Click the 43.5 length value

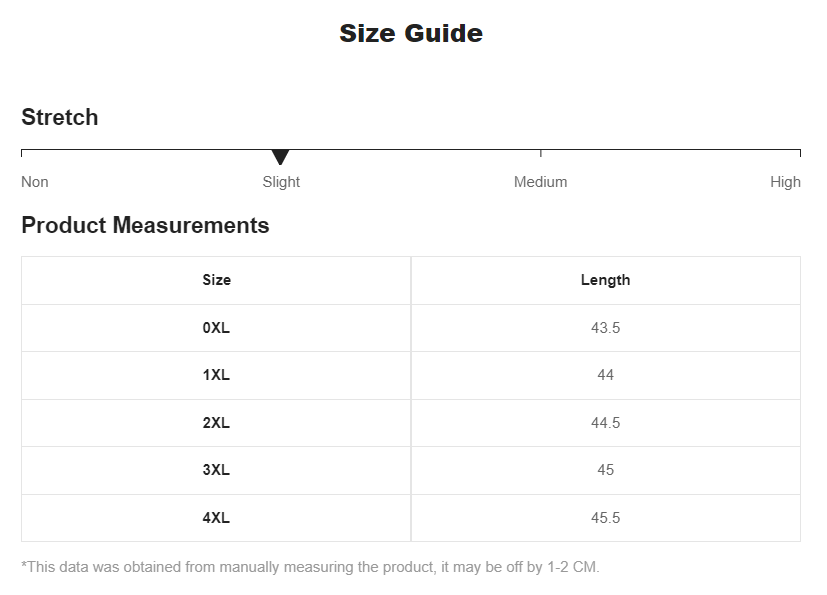point(605,328)
